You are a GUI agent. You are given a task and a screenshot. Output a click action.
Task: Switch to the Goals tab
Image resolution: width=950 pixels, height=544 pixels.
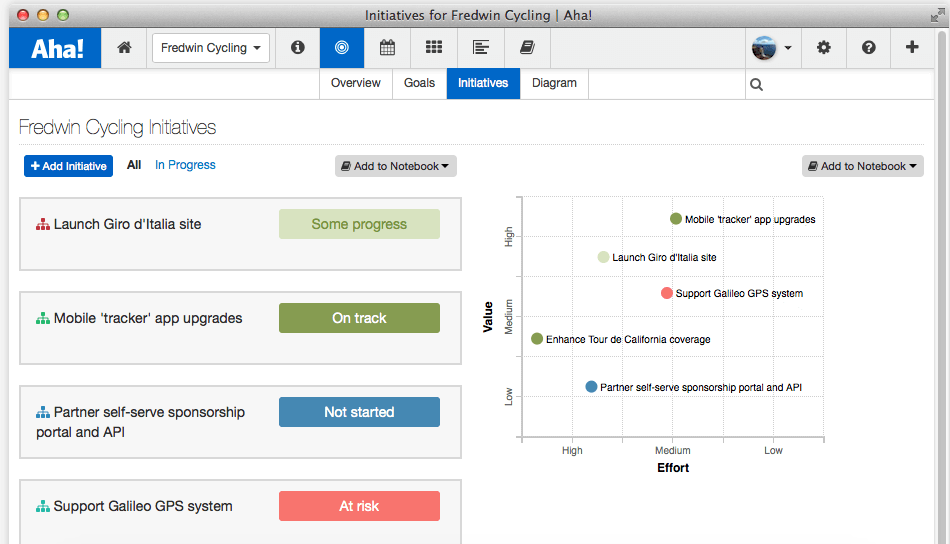(419, 83)
